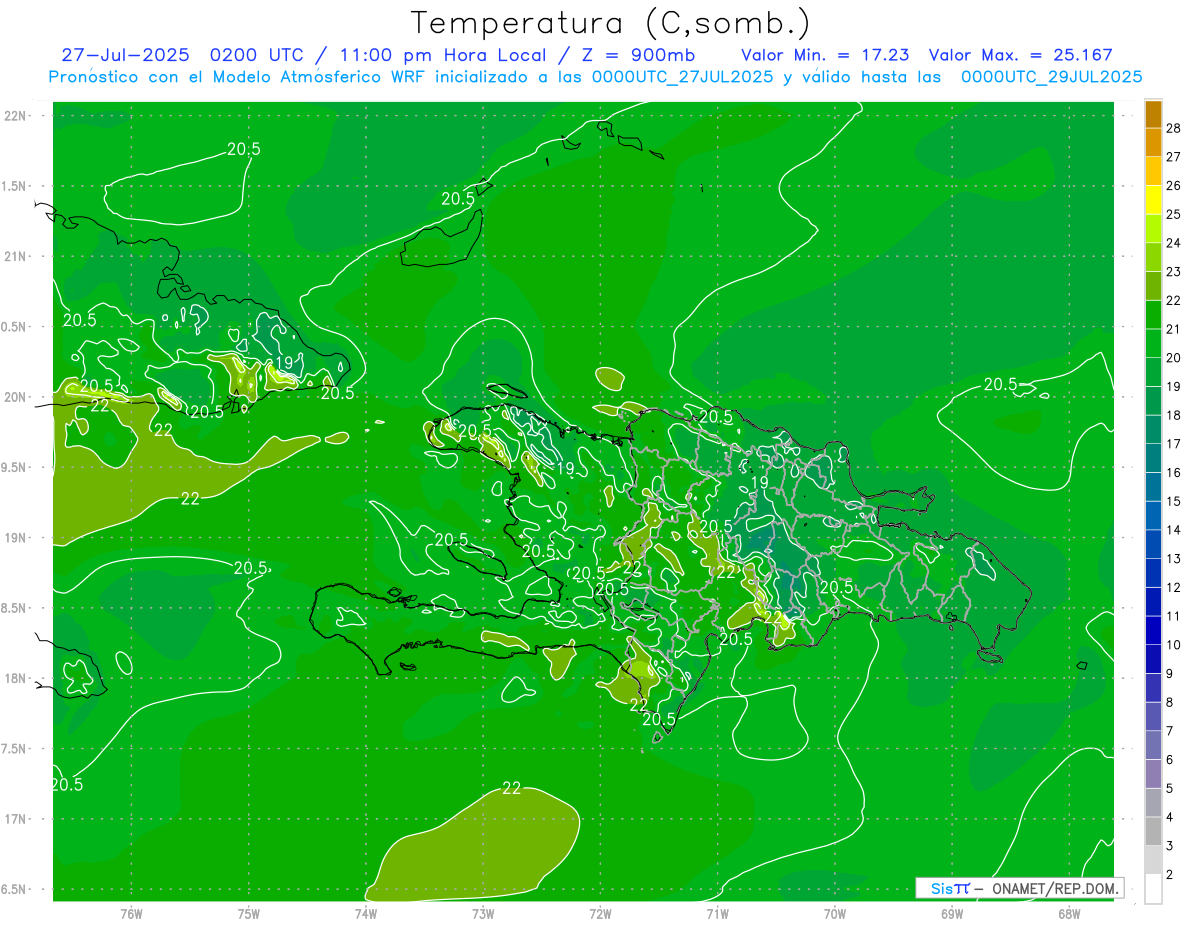
Task: Click the legend value label '21'
Action: (1173, 329)
